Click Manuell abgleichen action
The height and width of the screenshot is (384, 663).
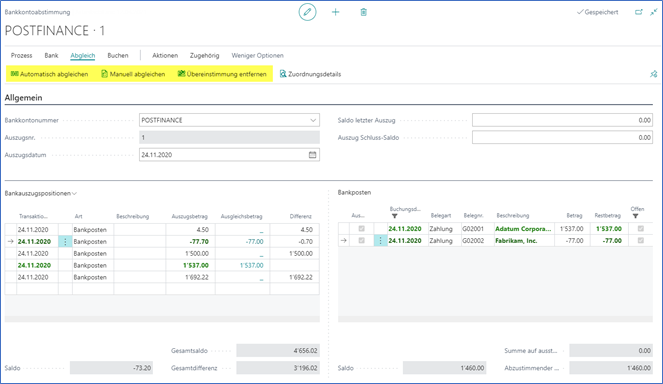133,74
